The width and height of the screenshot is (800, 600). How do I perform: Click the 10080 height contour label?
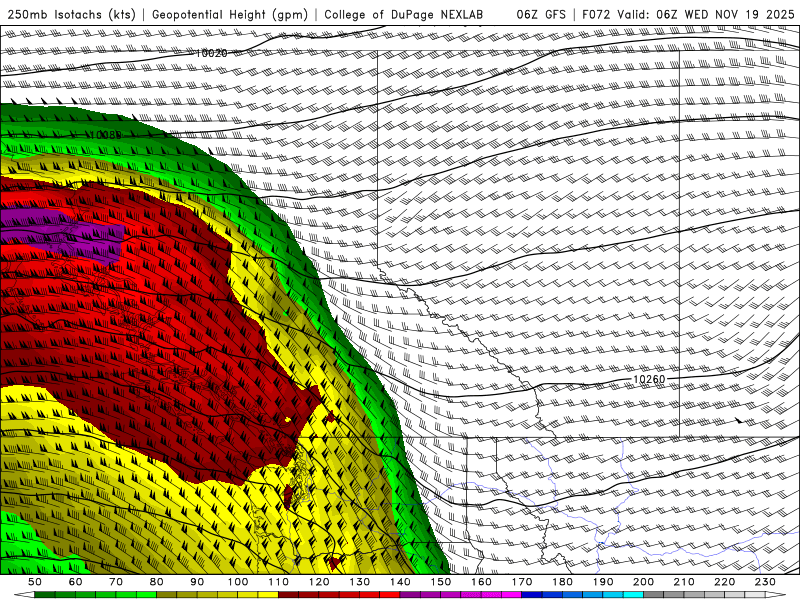105,135
